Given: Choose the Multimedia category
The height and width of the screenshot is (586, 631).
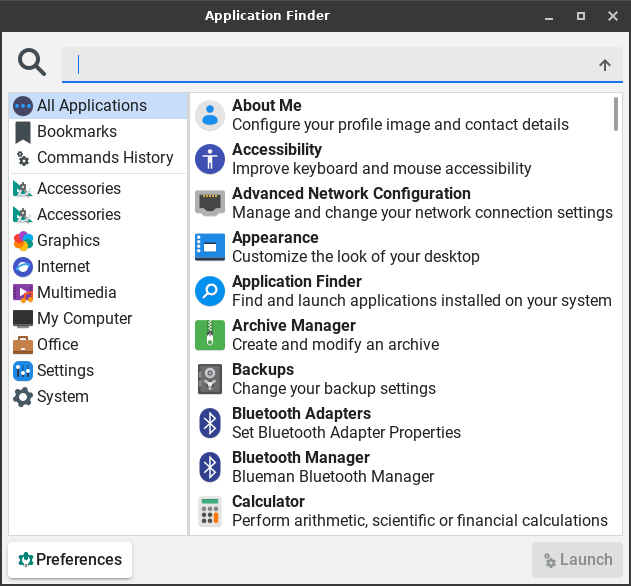Looking at the screenshot, I should tap(76, 293).
